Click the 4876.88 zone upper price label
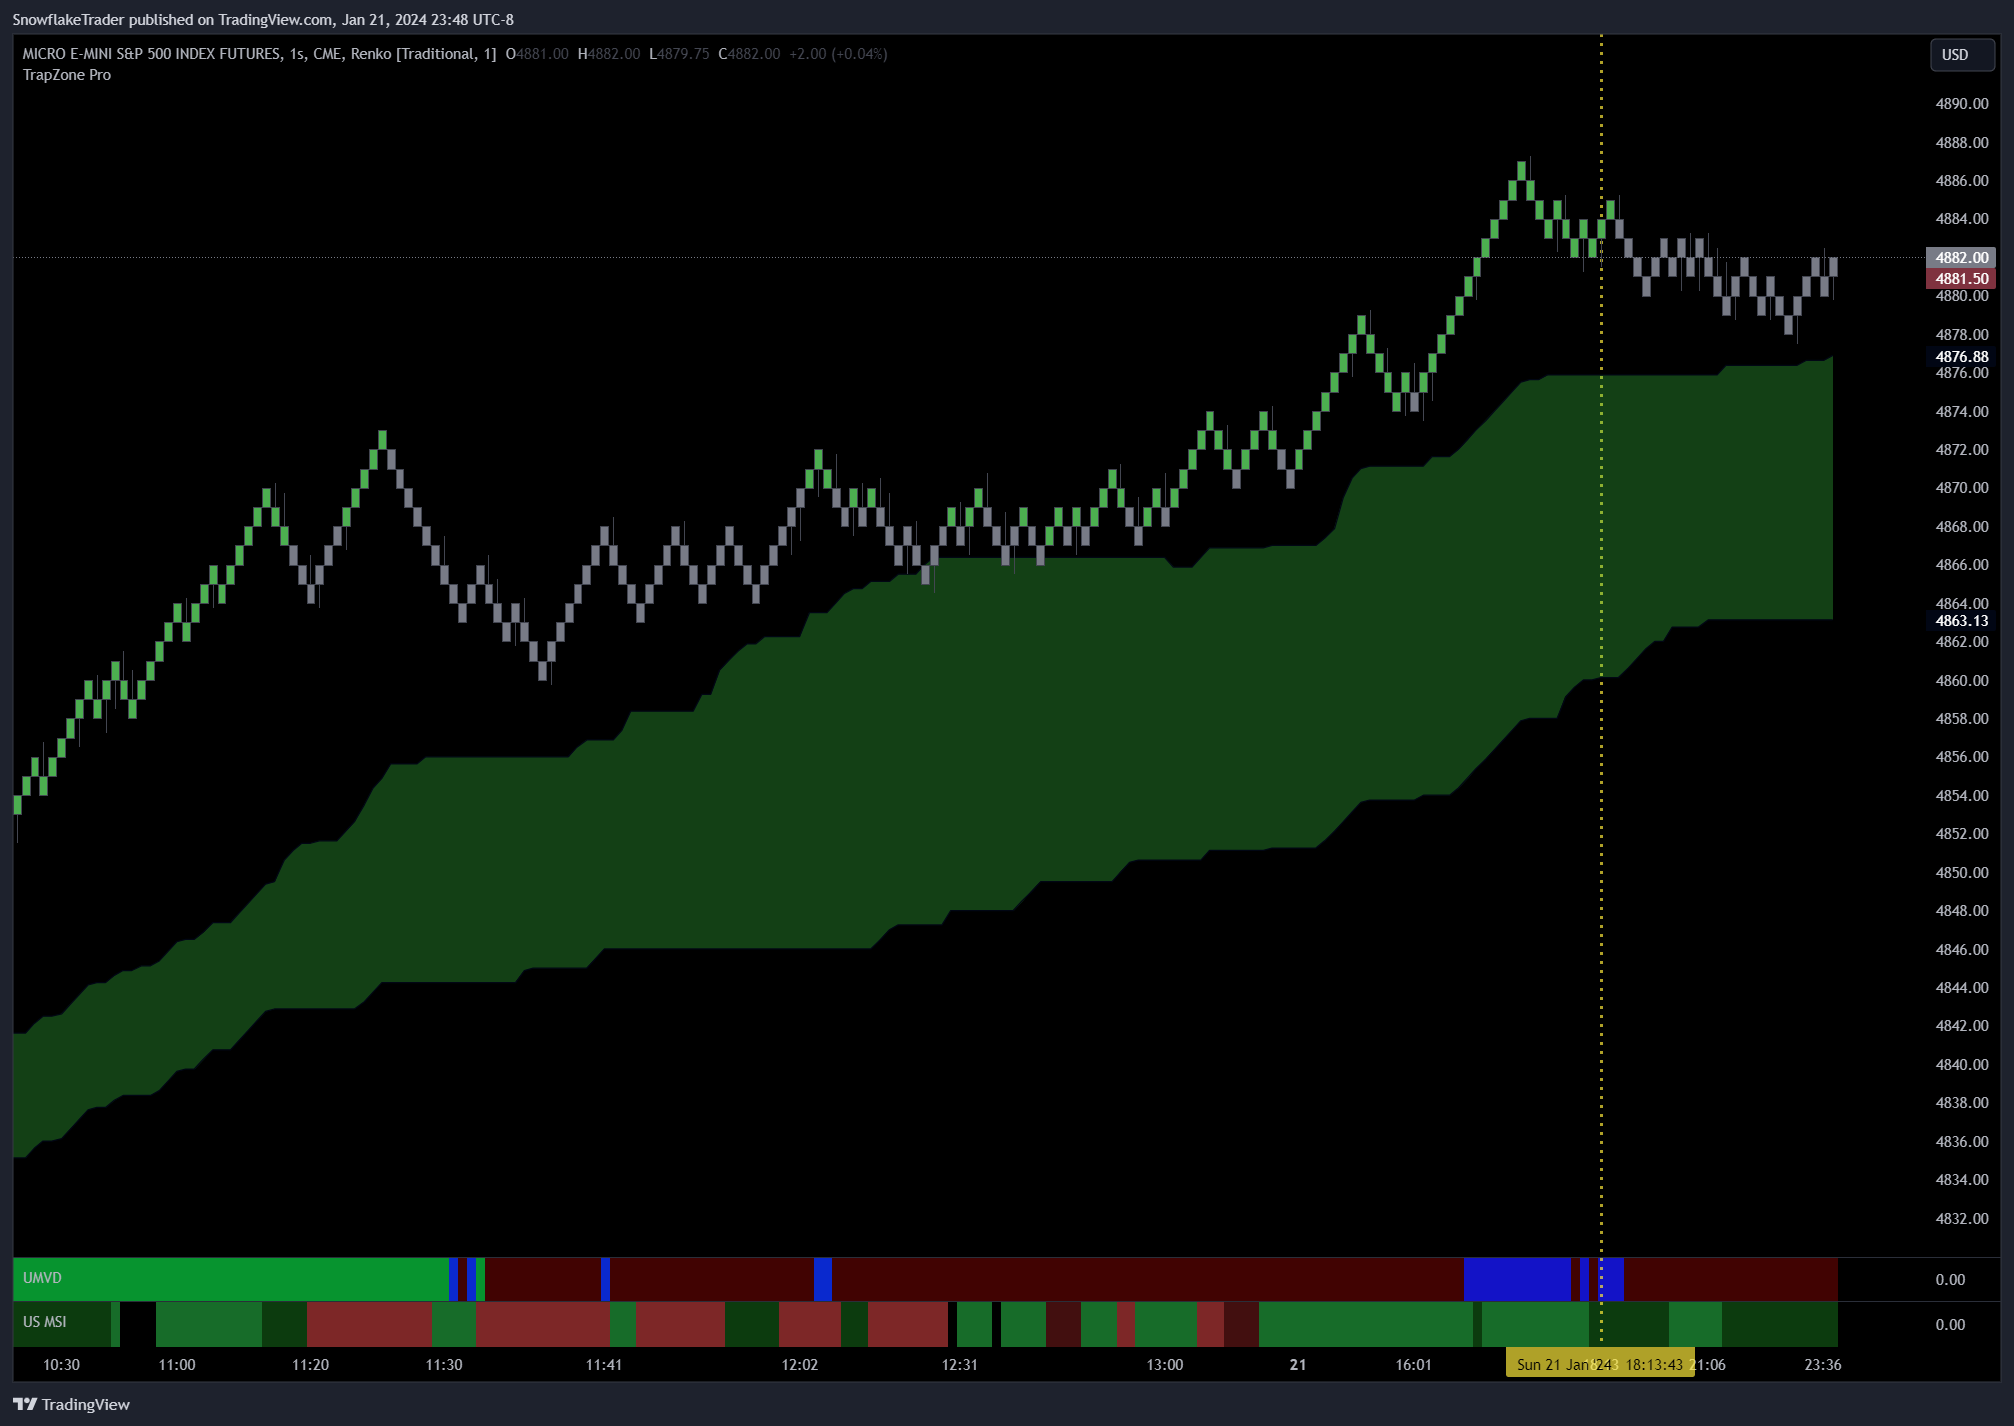2014x1426 pixels. coord(1961,356)
